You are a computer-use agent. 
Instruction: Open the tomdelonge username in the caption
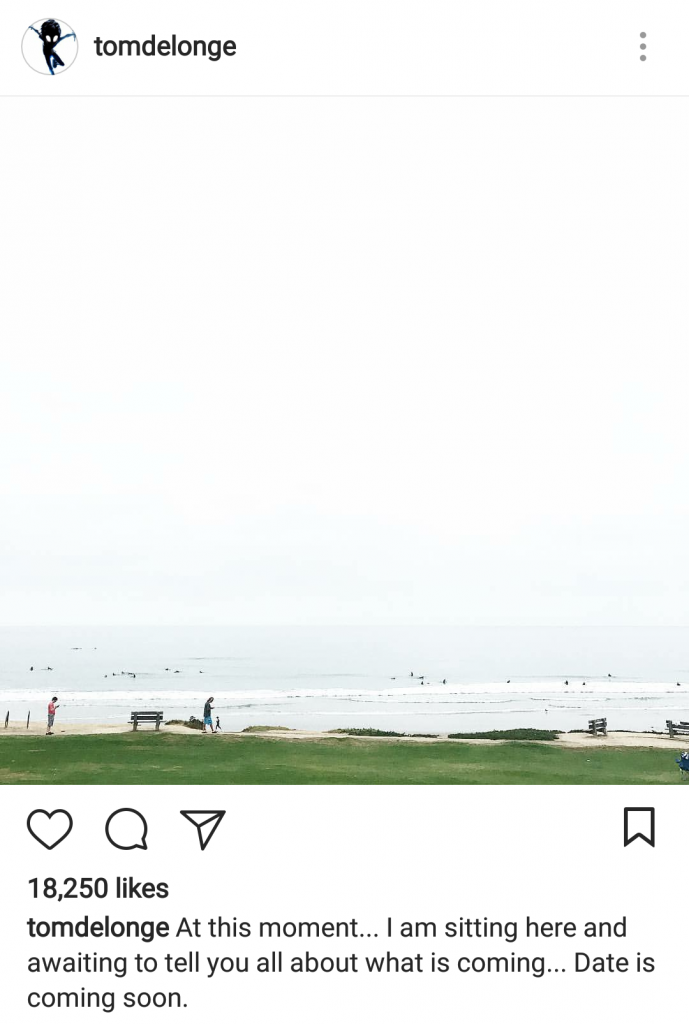[98, 927]
